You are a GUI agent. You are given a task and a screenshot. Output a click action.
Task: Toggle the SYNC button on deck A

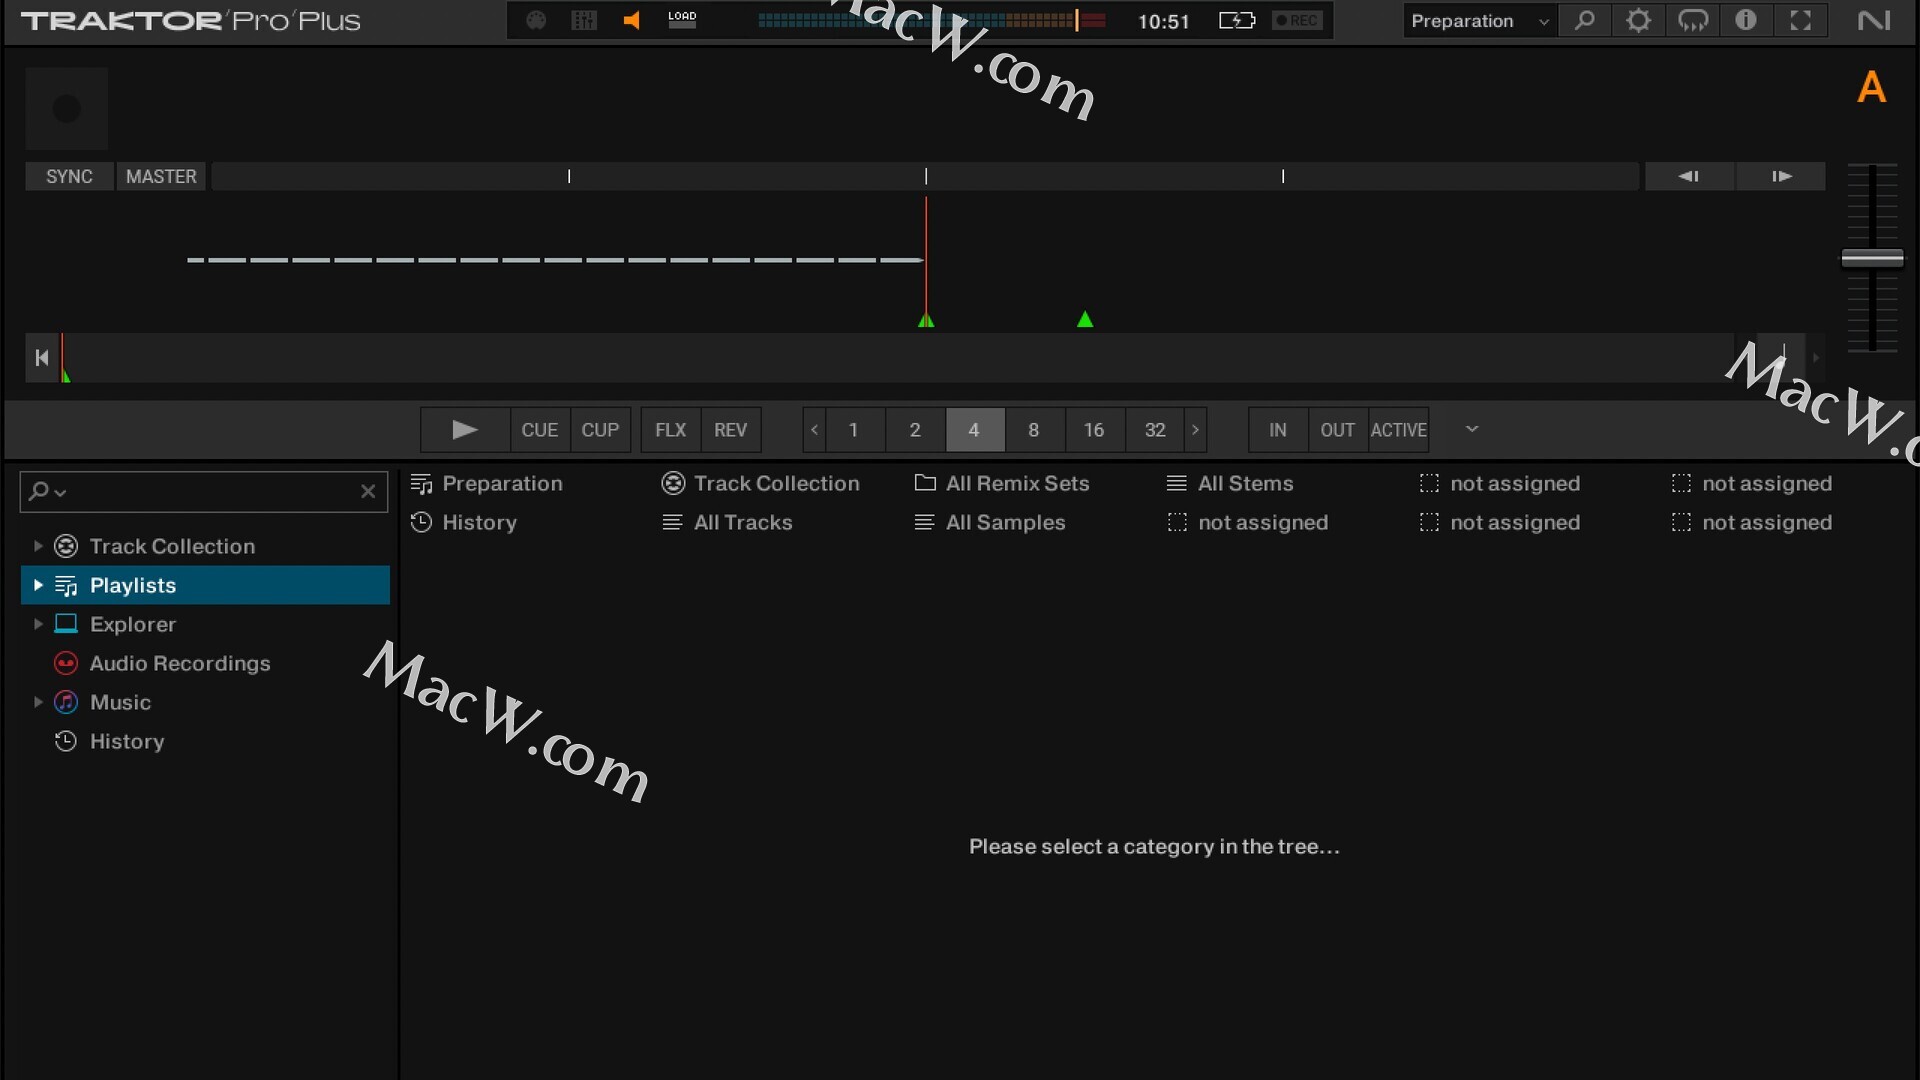click(x=69, y=176)
